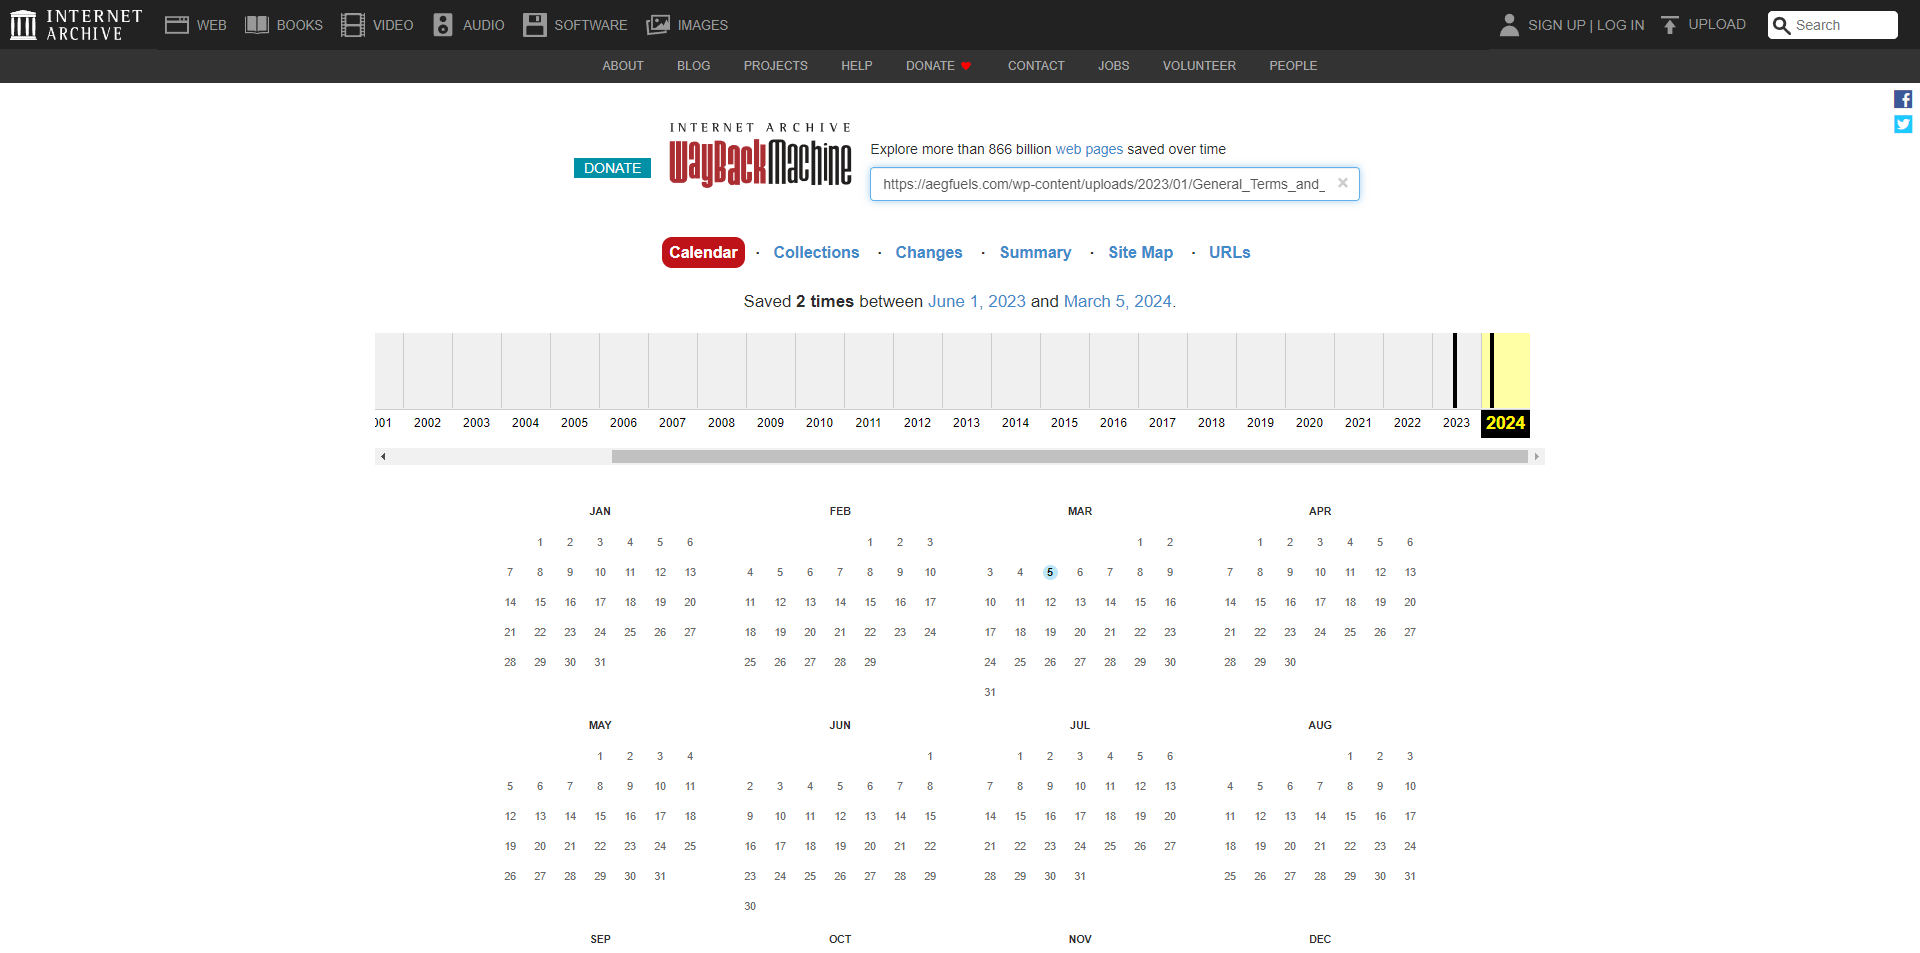The image size is (1920, 953).
Task: Click the 2024 capture bar on timeline
Action: pos(1492,370)
